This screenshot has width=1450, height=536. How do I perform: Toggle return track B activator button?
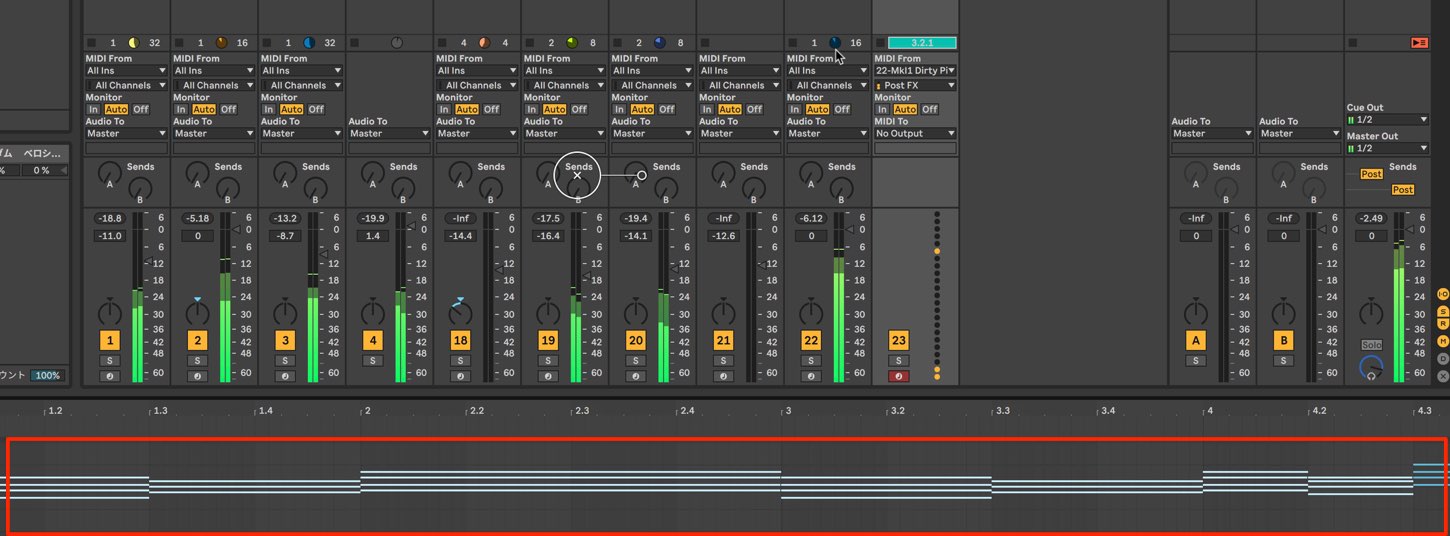(1283, 340)
